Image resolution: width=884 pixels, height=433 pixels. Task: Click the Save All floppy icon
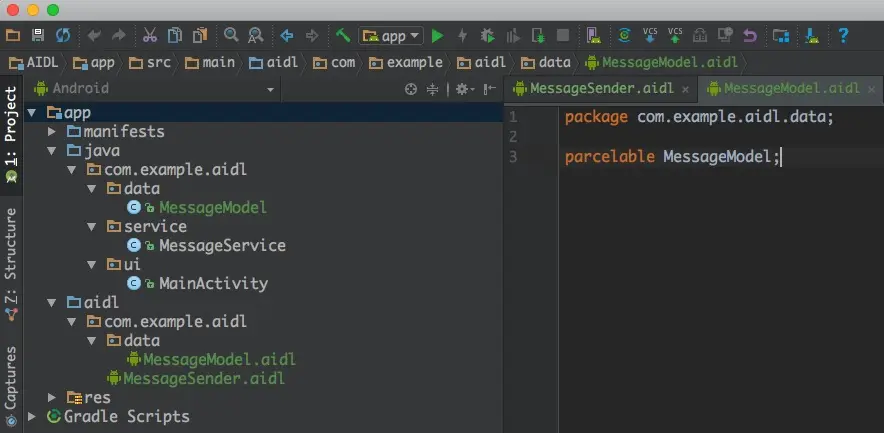38,36
